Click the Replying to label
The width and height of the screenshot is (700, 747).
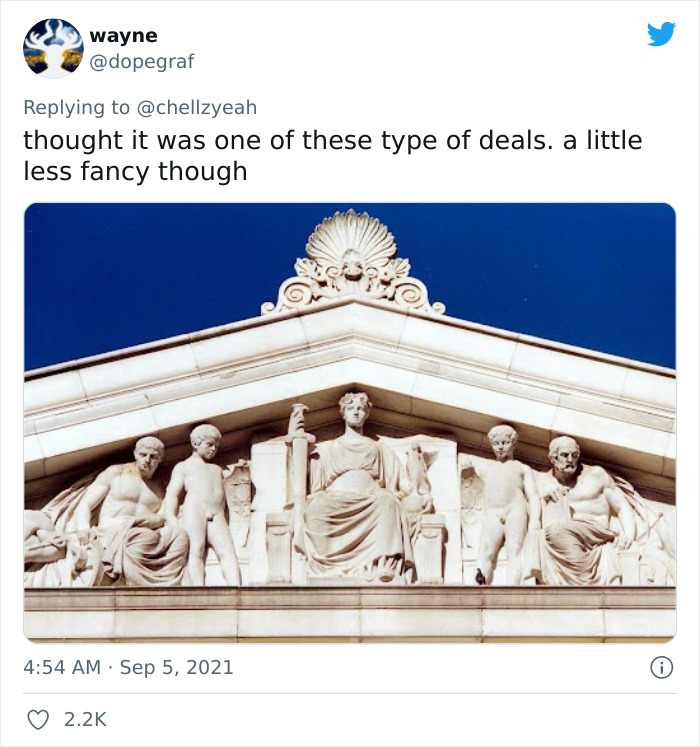76,108
